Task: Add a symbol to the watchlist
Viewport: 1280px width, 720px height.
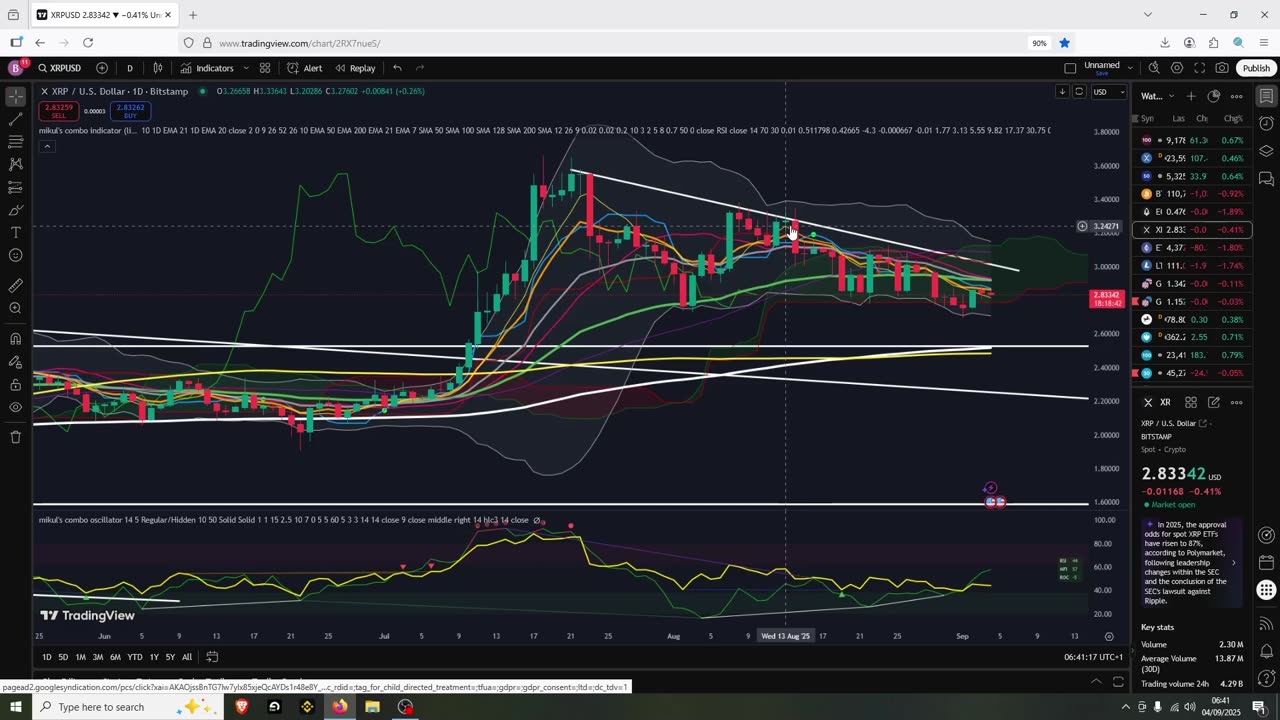Action: coord(1191,96)
